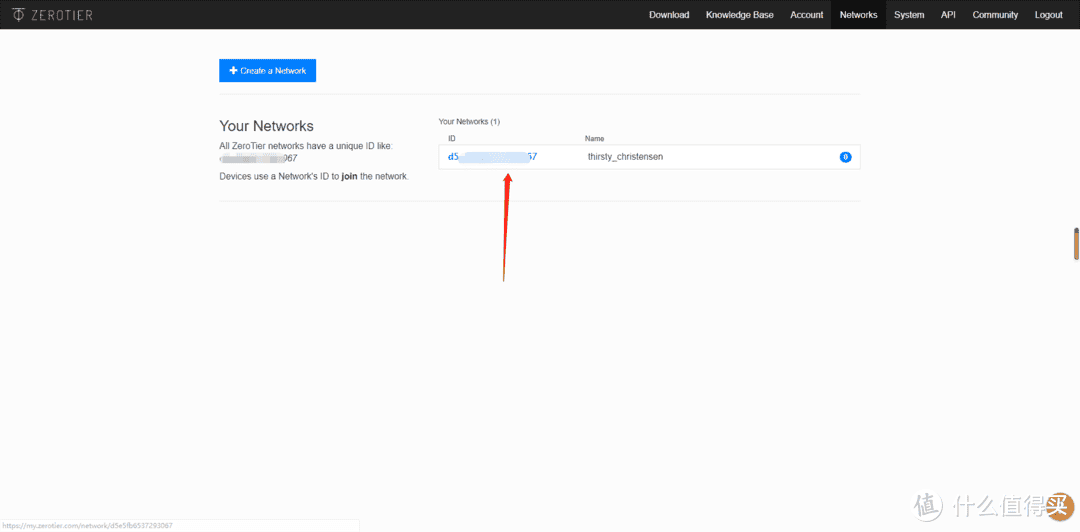Click the Name column header
The image size is (1080, 532).
594,139
